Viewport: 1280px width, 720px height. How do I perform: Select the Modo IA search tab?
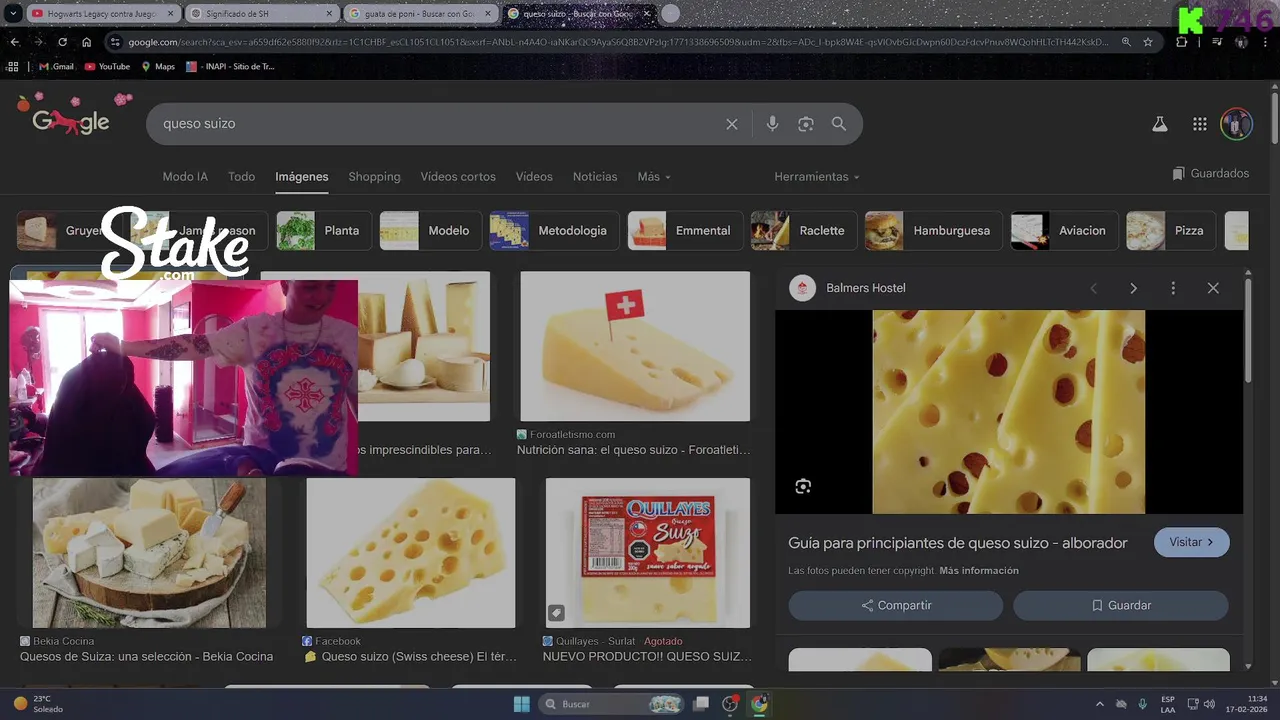[x=185, y=177]
